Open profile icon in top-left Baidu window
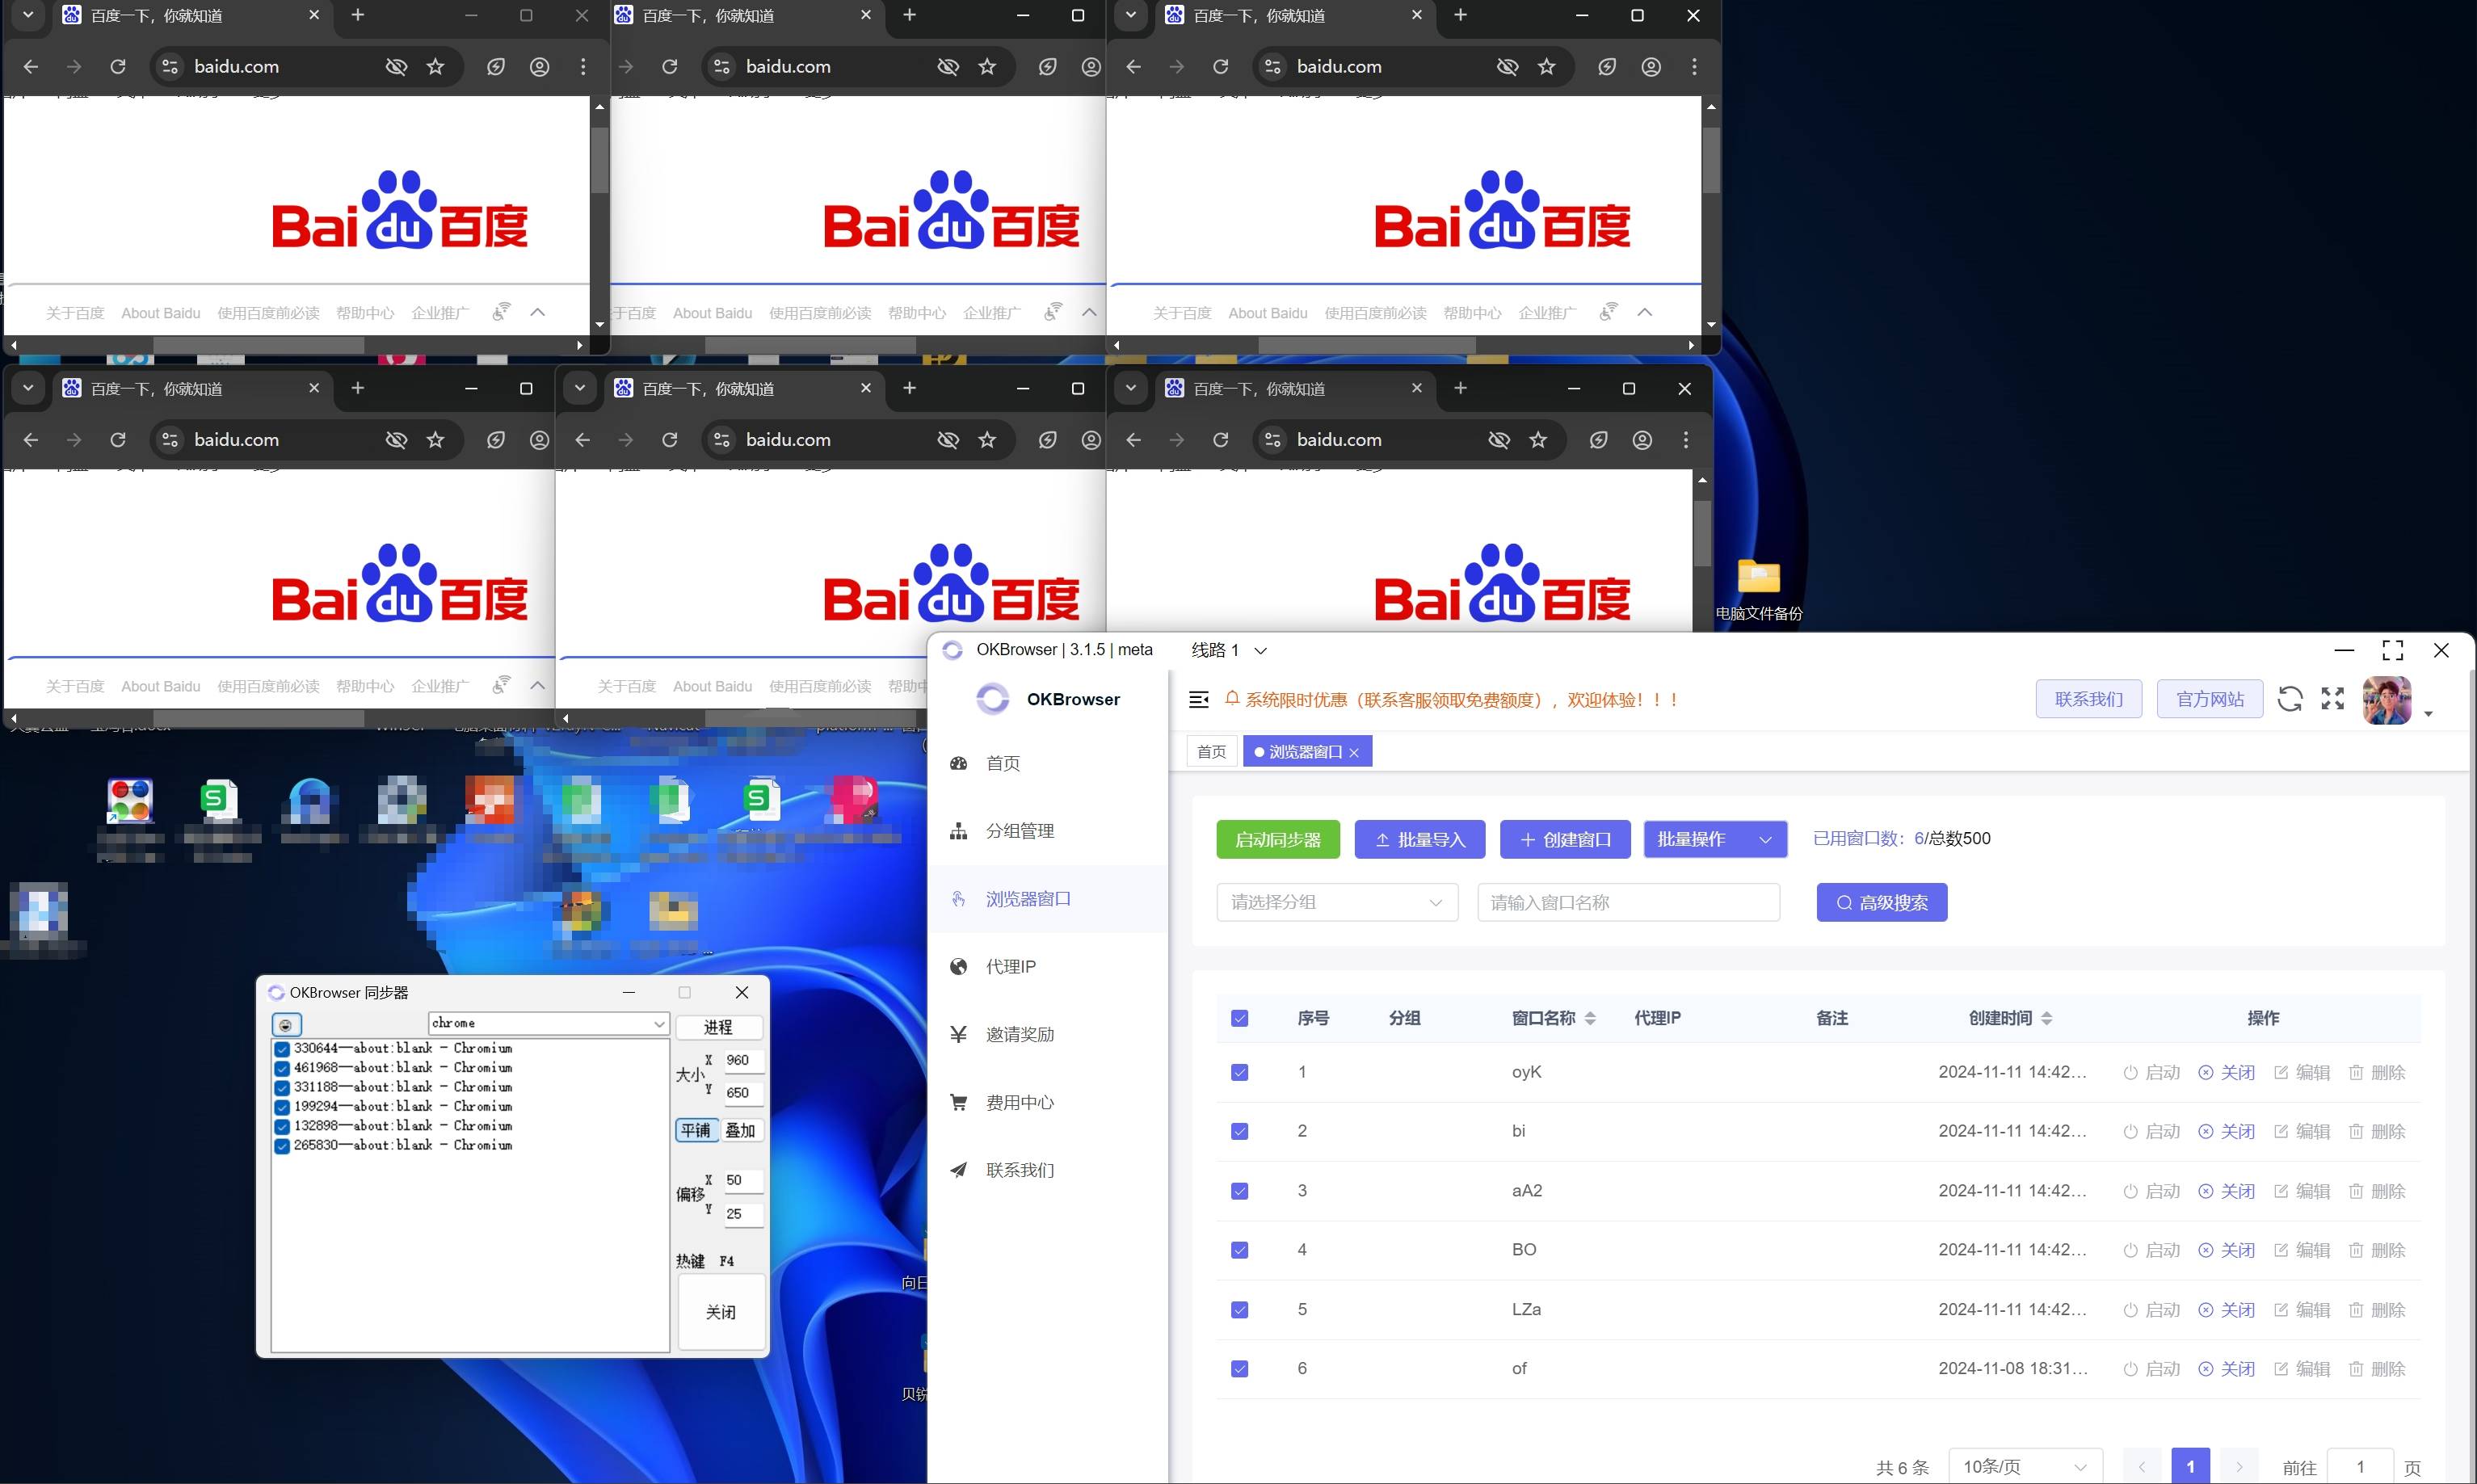2477x1484 pixels. pyautogui.click(x=539, y=67)
